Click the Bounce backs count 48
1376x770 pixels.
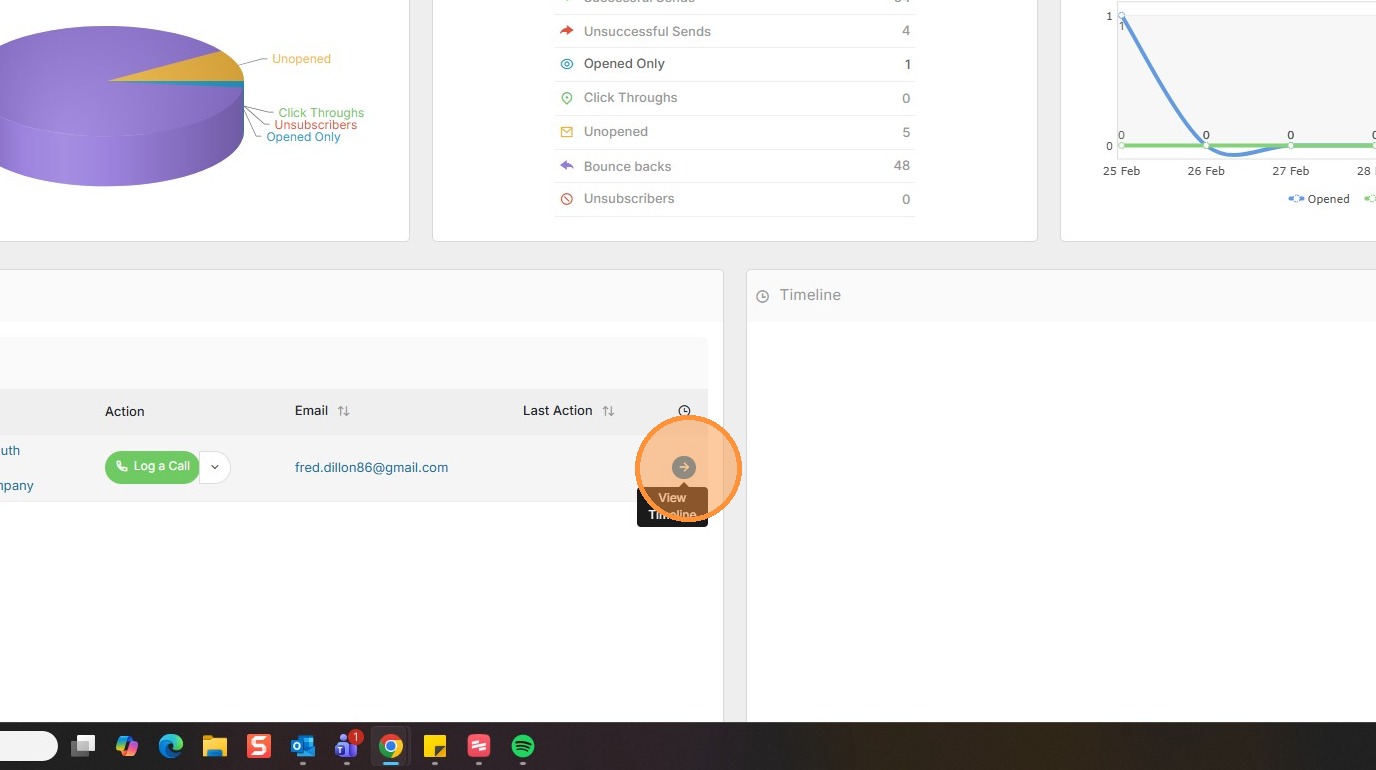(902, 165)
